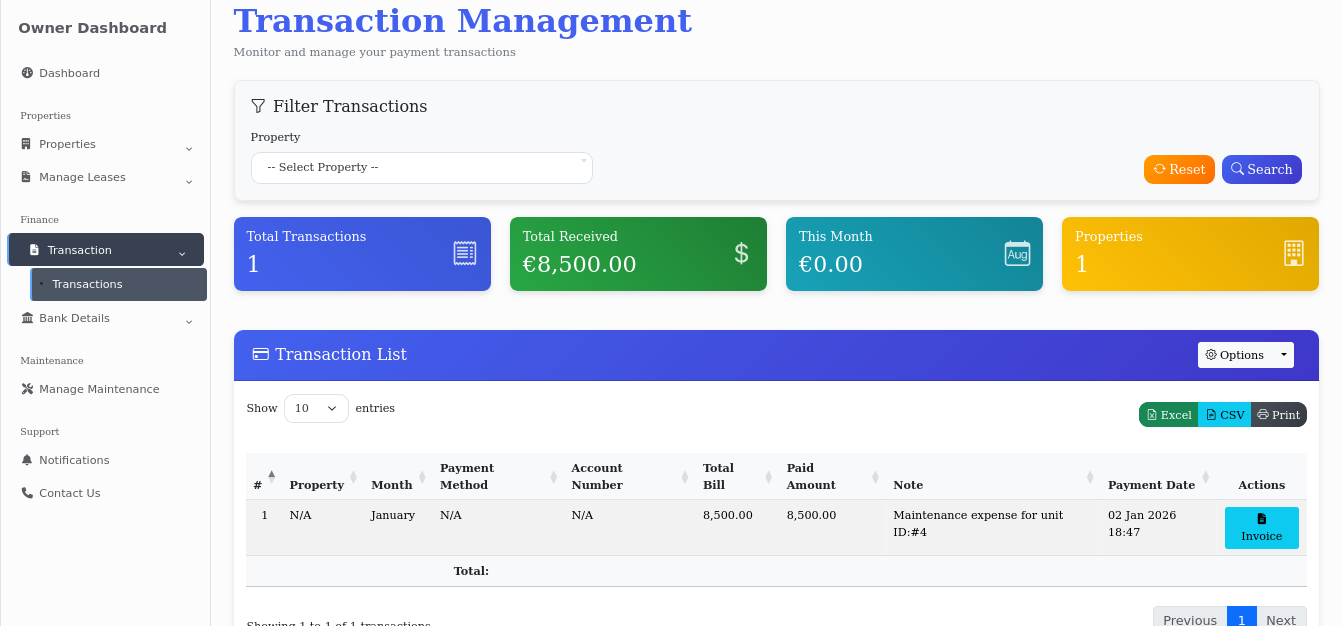Expand the Manage Leases submenu chevron
The width and height of the screenshot is (1342, 626).
(x=189, y=180)
